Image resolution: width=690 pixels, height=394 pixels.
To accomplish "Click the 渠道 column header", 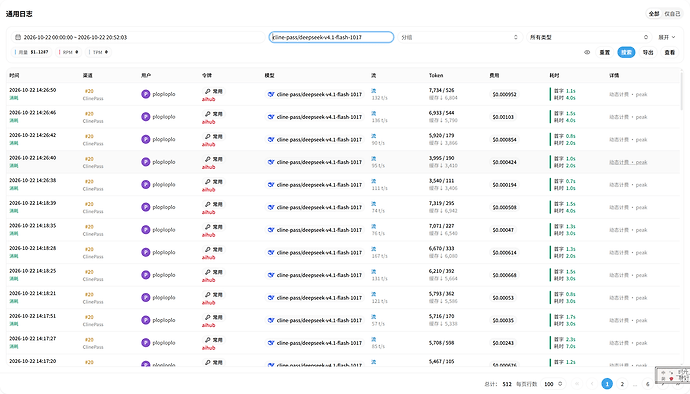I will pos(88,75).
